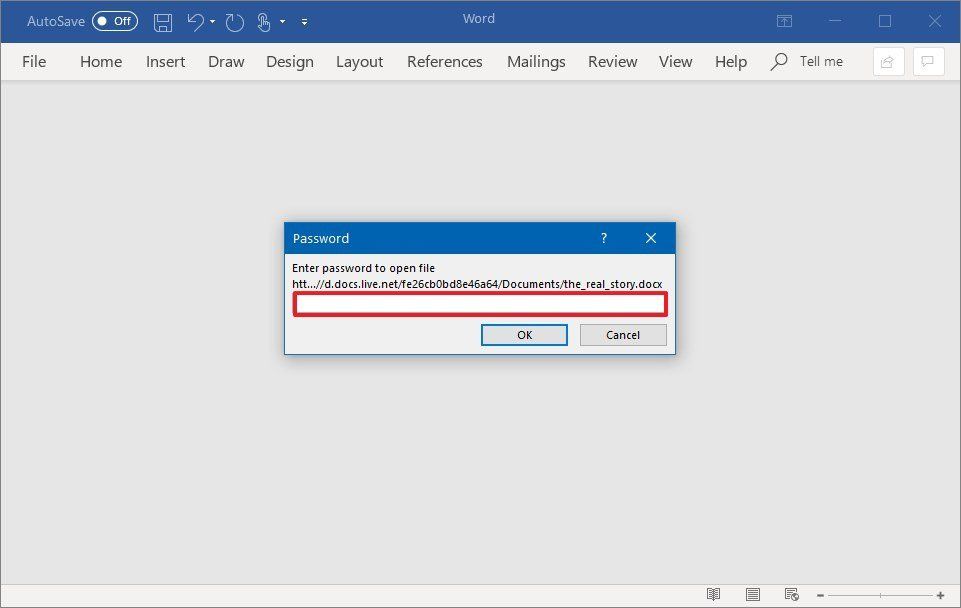Increase zoom using the plus control
This screenshot has width=961, height=608.
[x=941, y=594]
